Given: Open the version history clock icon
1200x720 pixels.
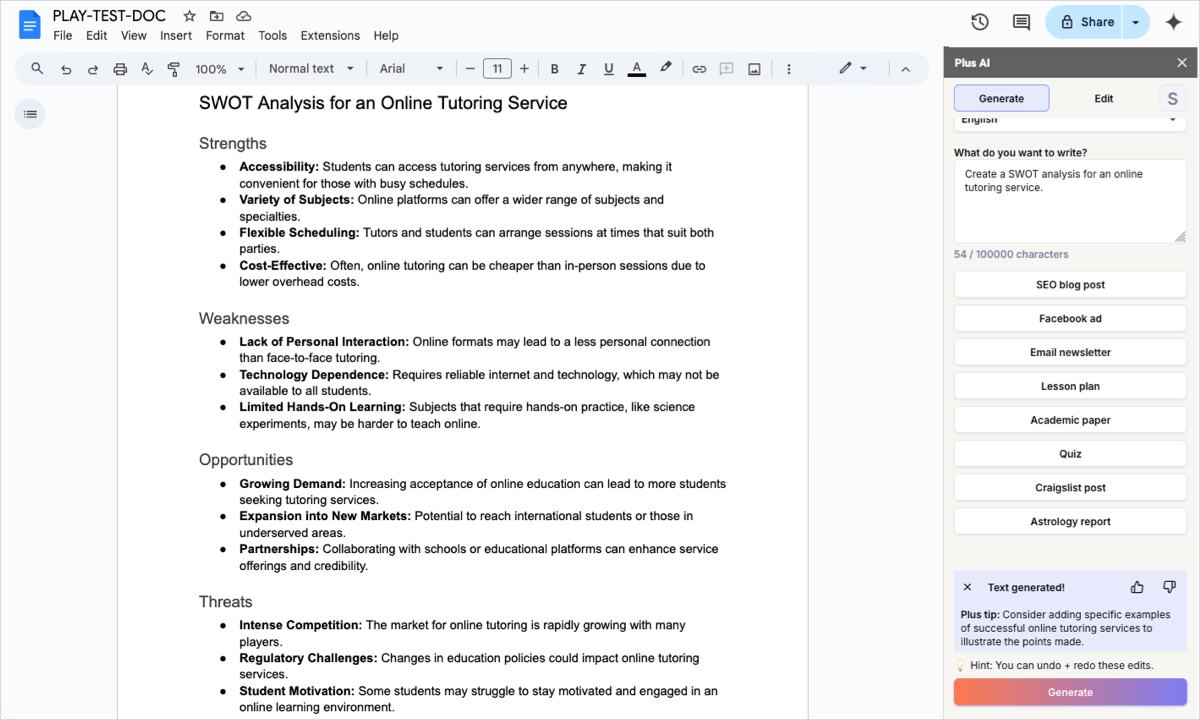Looking at the screenshot, I should click(x=980, y=22).
